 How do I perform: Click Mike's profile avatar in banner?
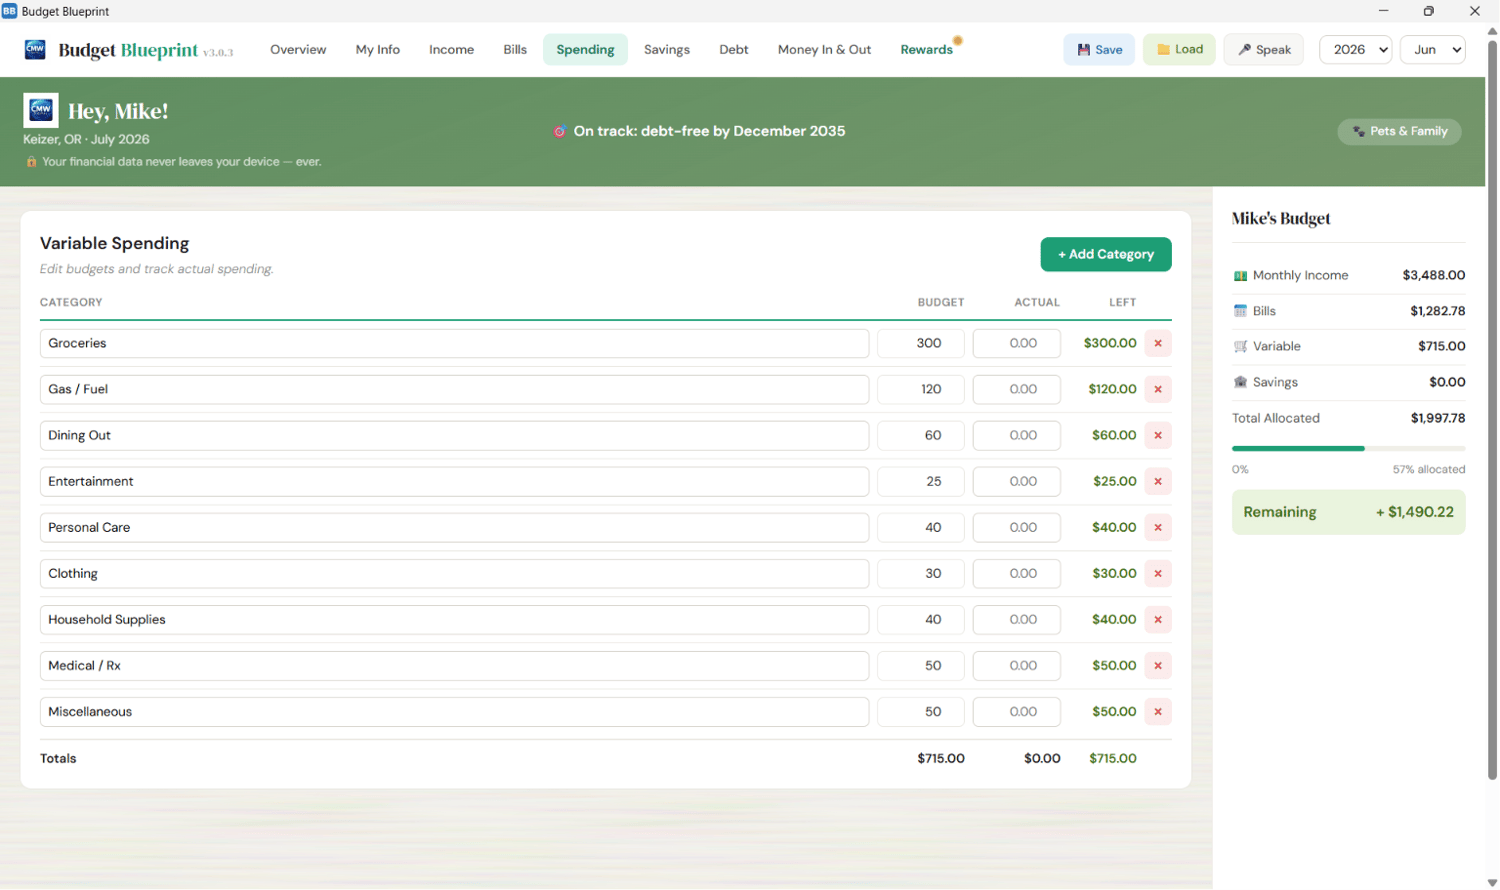click(x=41, y=110)
